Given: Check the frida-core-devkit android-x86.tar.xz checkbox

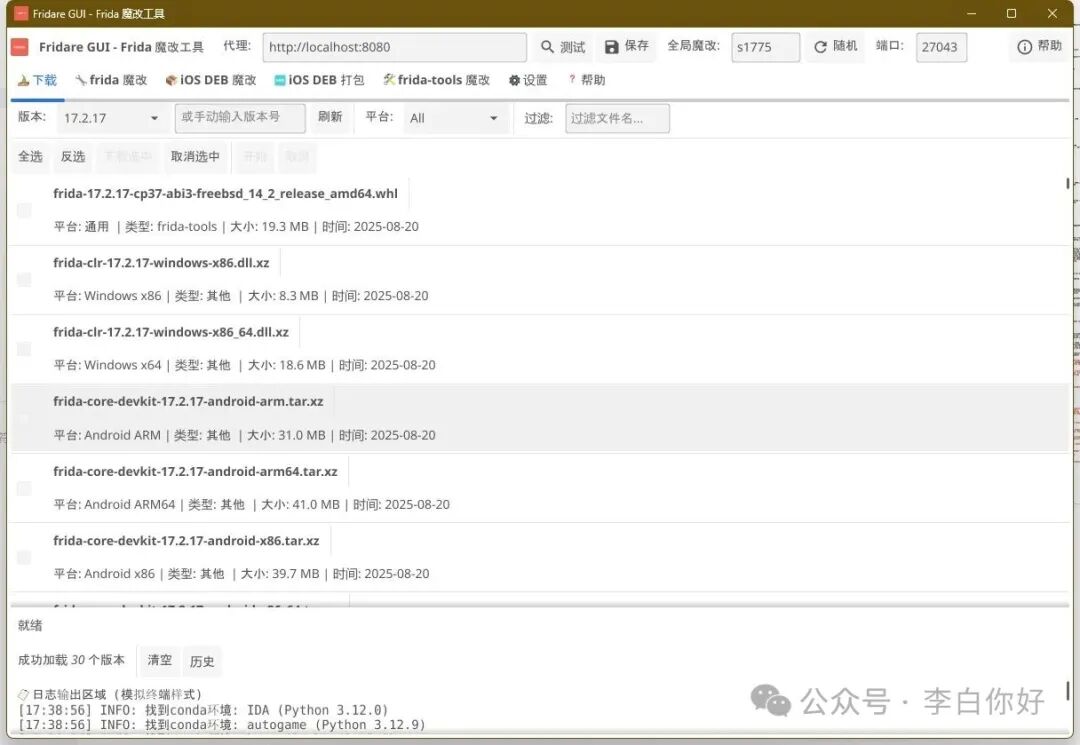Looking at the screenshot, I should click(x=24, y=558).
